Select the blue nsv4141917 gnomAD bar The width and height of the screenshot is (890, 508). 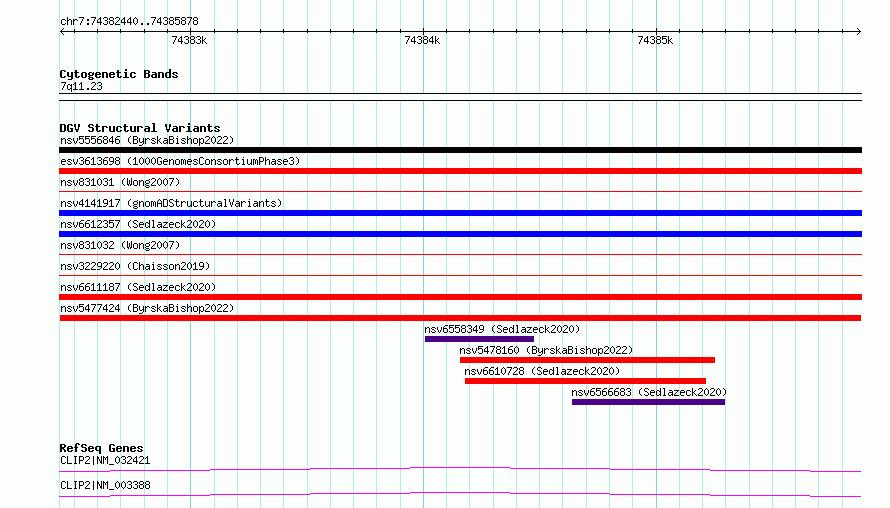coord(460,213)
